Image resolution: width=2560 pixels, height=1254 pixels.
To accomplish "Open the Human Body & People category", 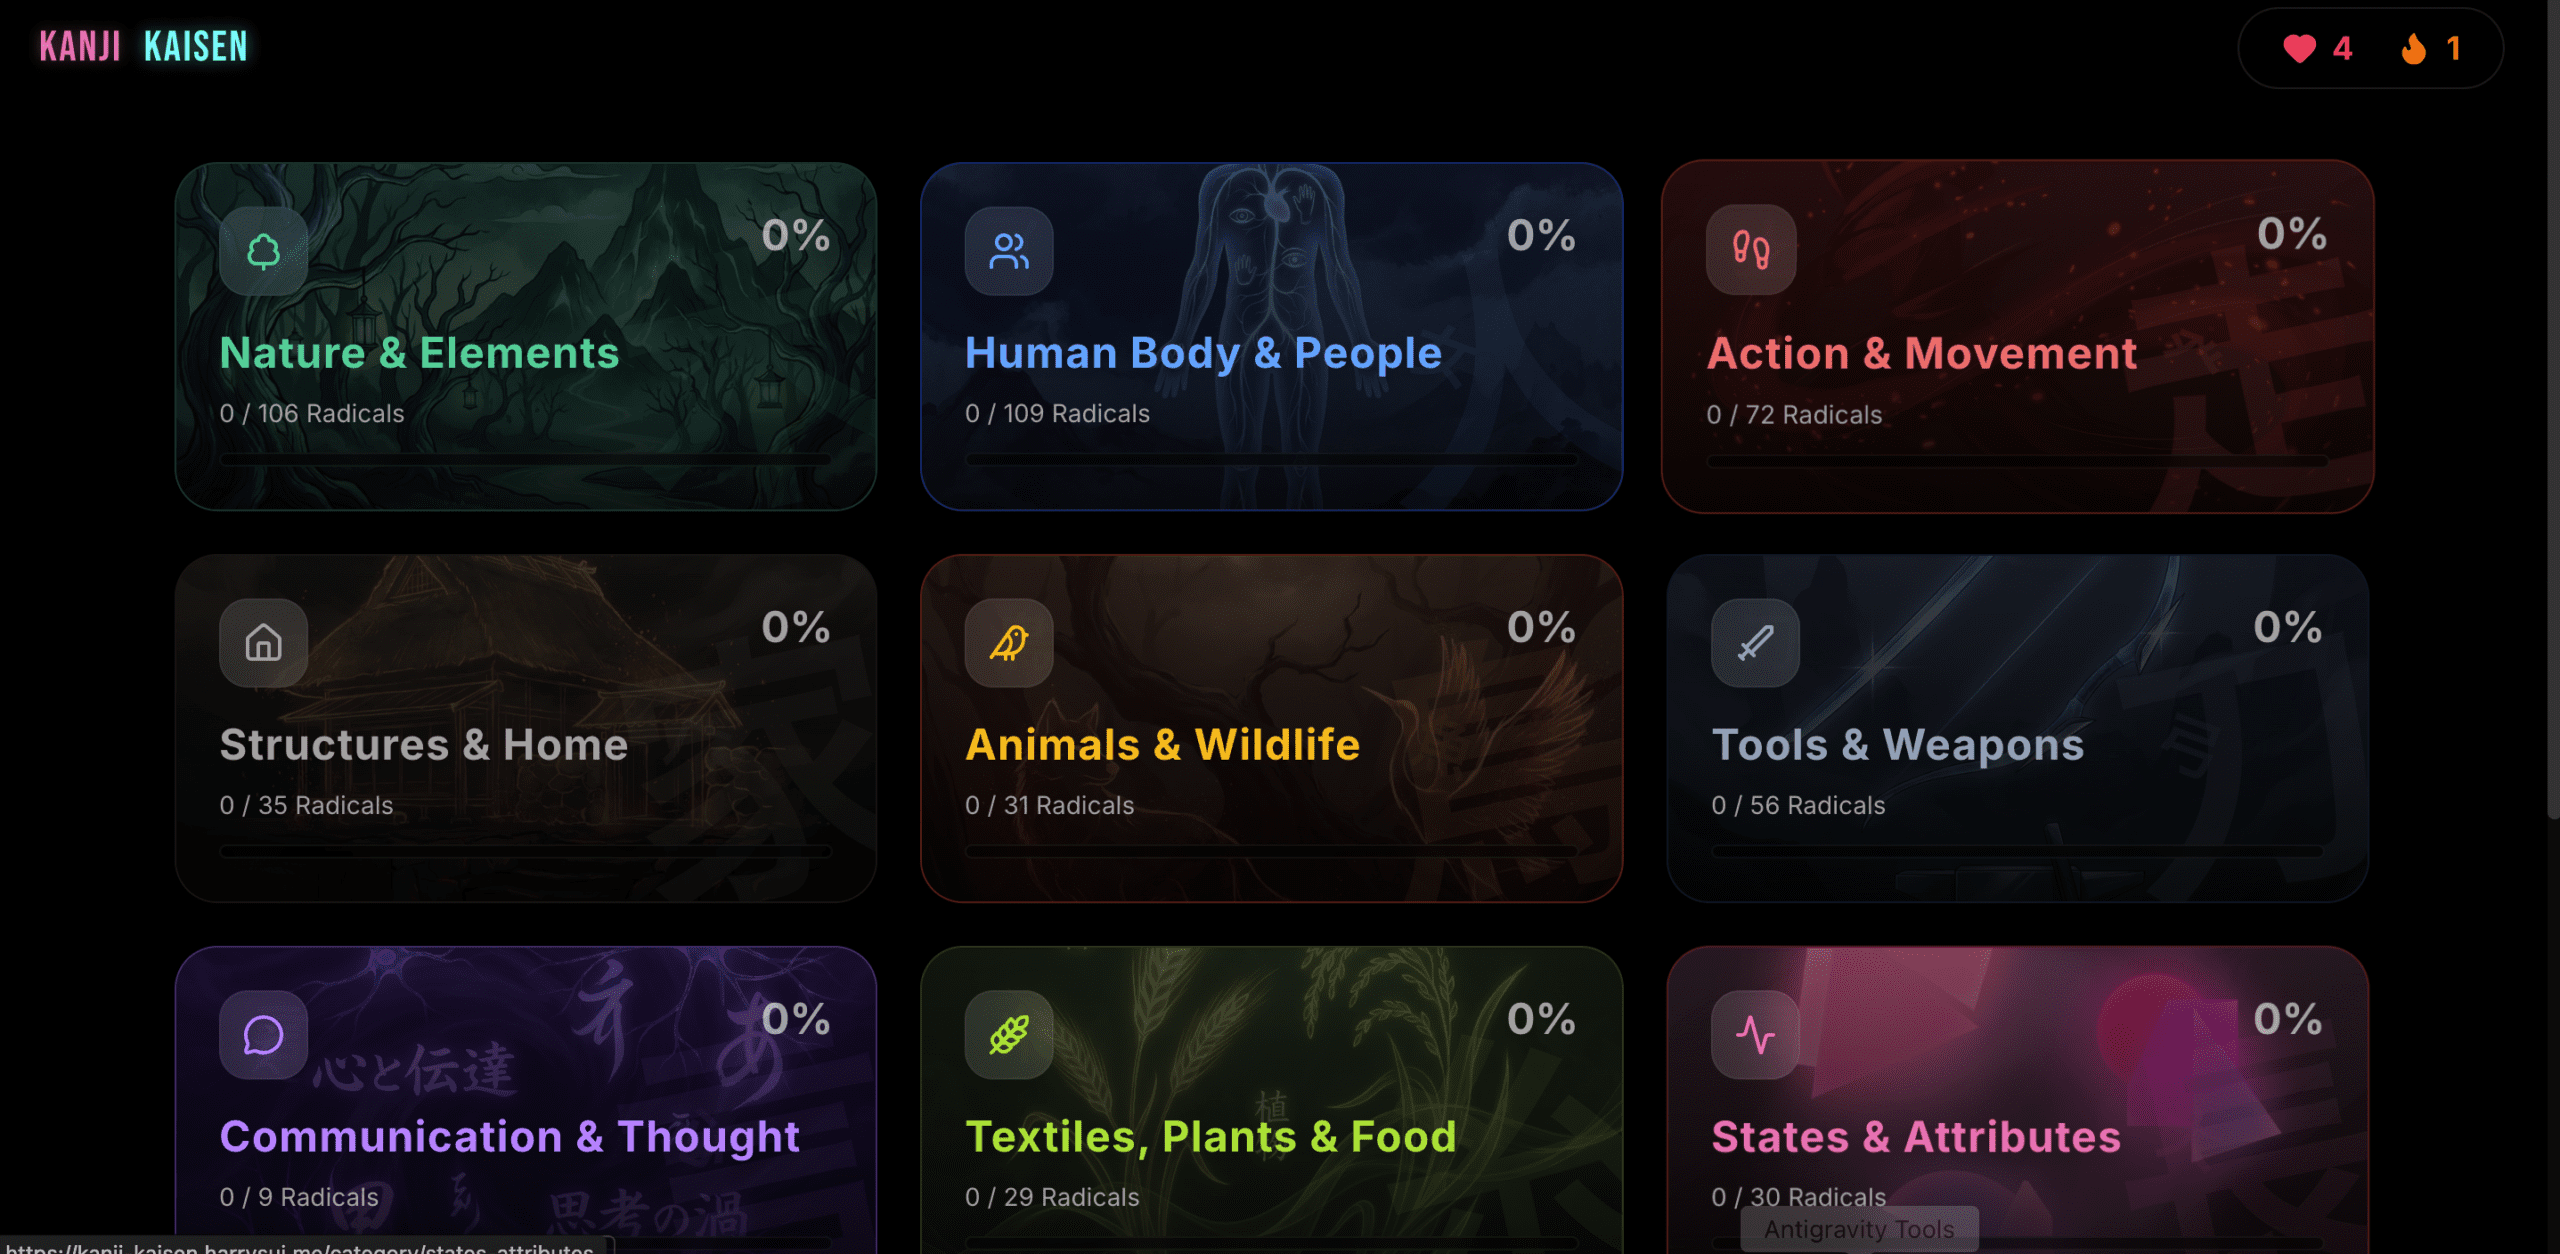I will point(1203,353).
